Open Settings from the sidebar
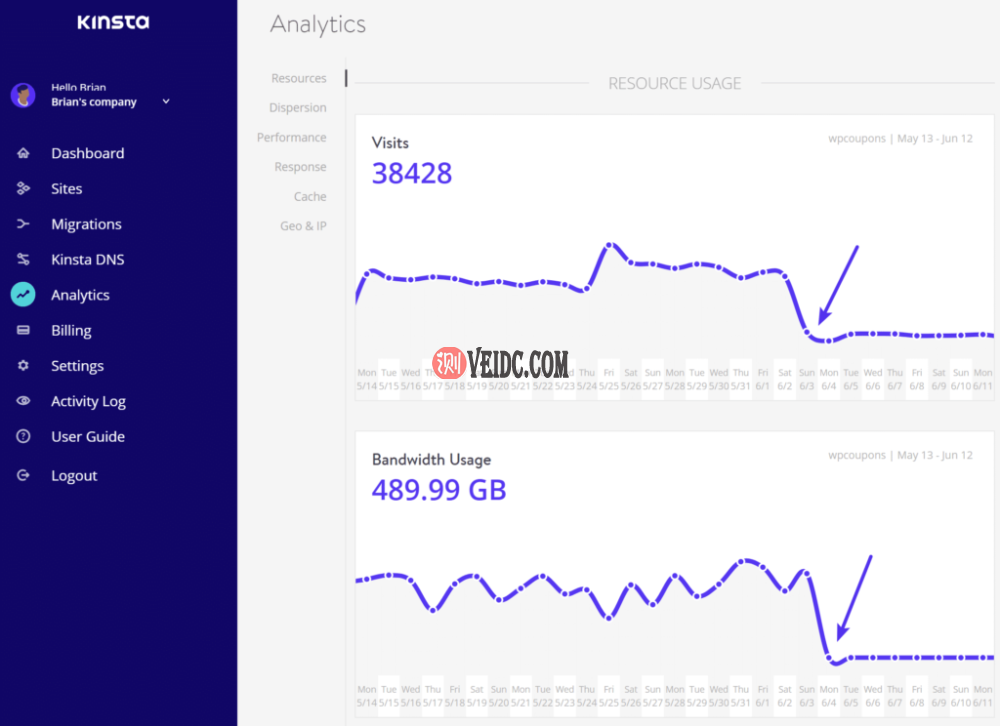 click(77, 366)
